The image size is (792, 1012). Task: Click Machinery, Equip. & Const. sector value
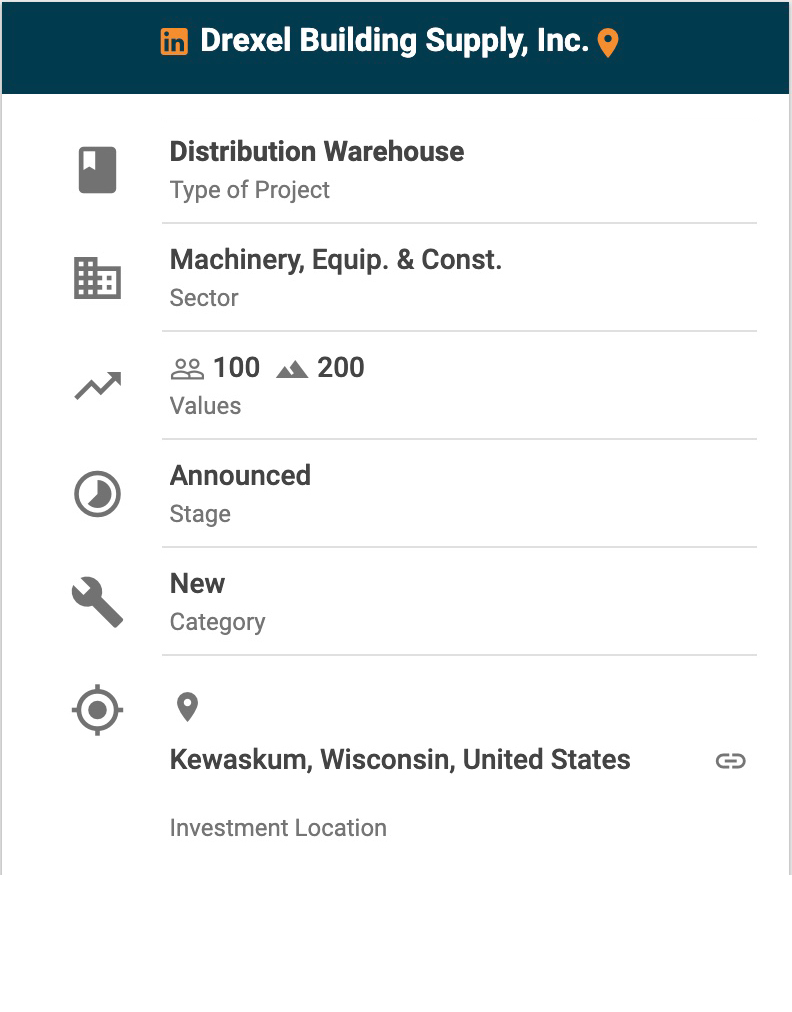tap(336, 260)
